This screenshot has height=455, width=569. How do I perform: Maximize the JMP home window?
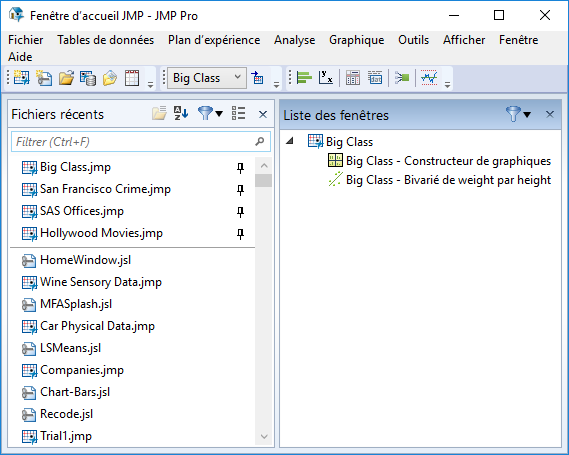(x=499, y=15)
